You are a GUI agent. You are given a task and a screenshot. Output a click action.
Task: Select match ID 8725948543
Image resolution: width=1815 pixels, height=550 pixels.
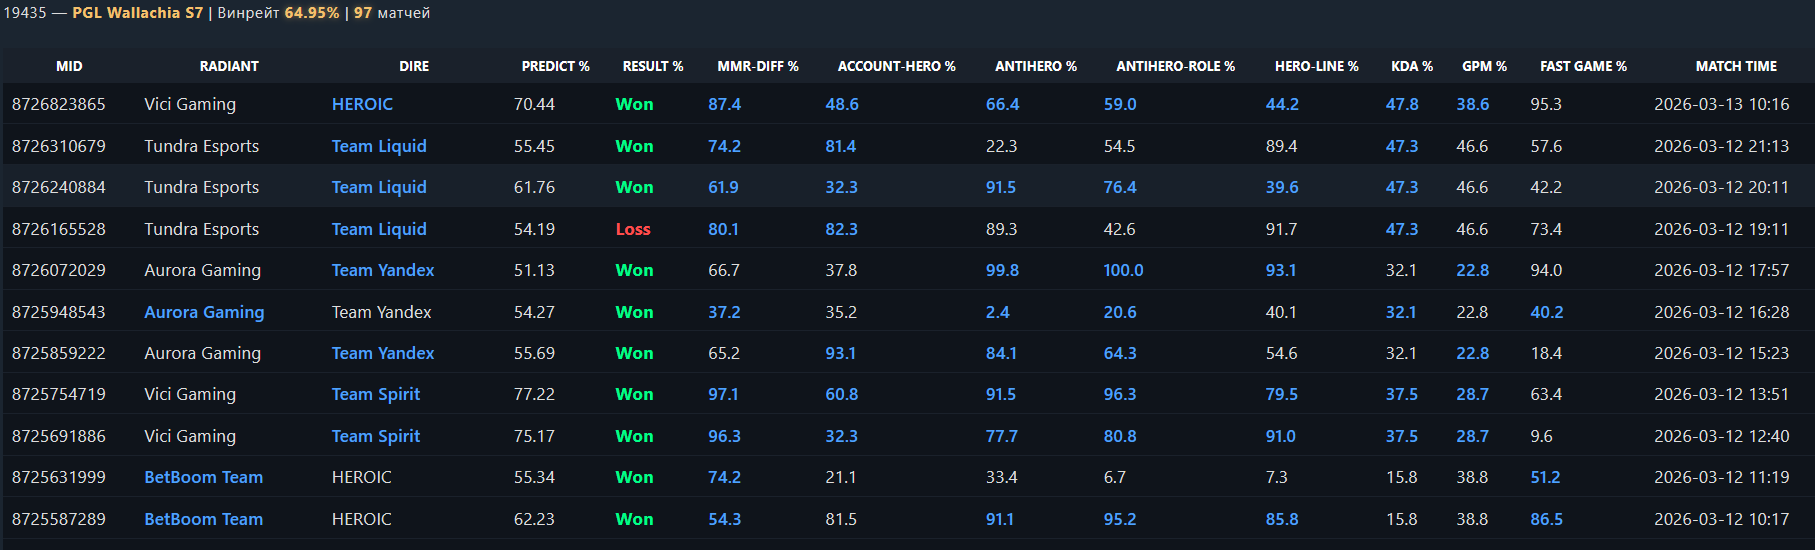(58, 312)
